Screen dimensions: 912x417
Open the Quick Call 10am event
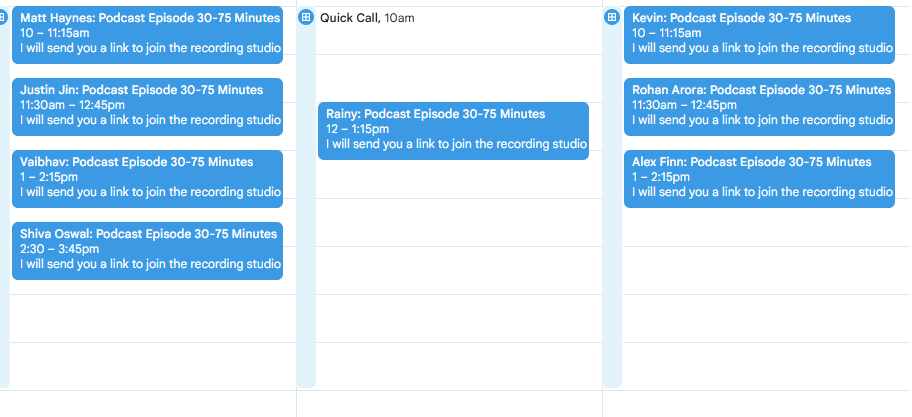pos(367,18)
